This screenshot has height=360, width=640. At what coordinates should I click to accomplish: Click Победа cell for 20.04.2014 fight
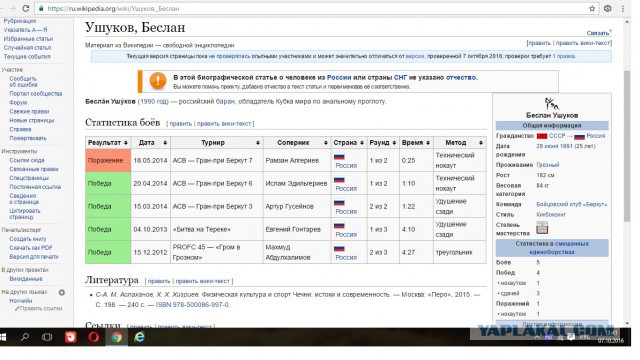(108, 183)
